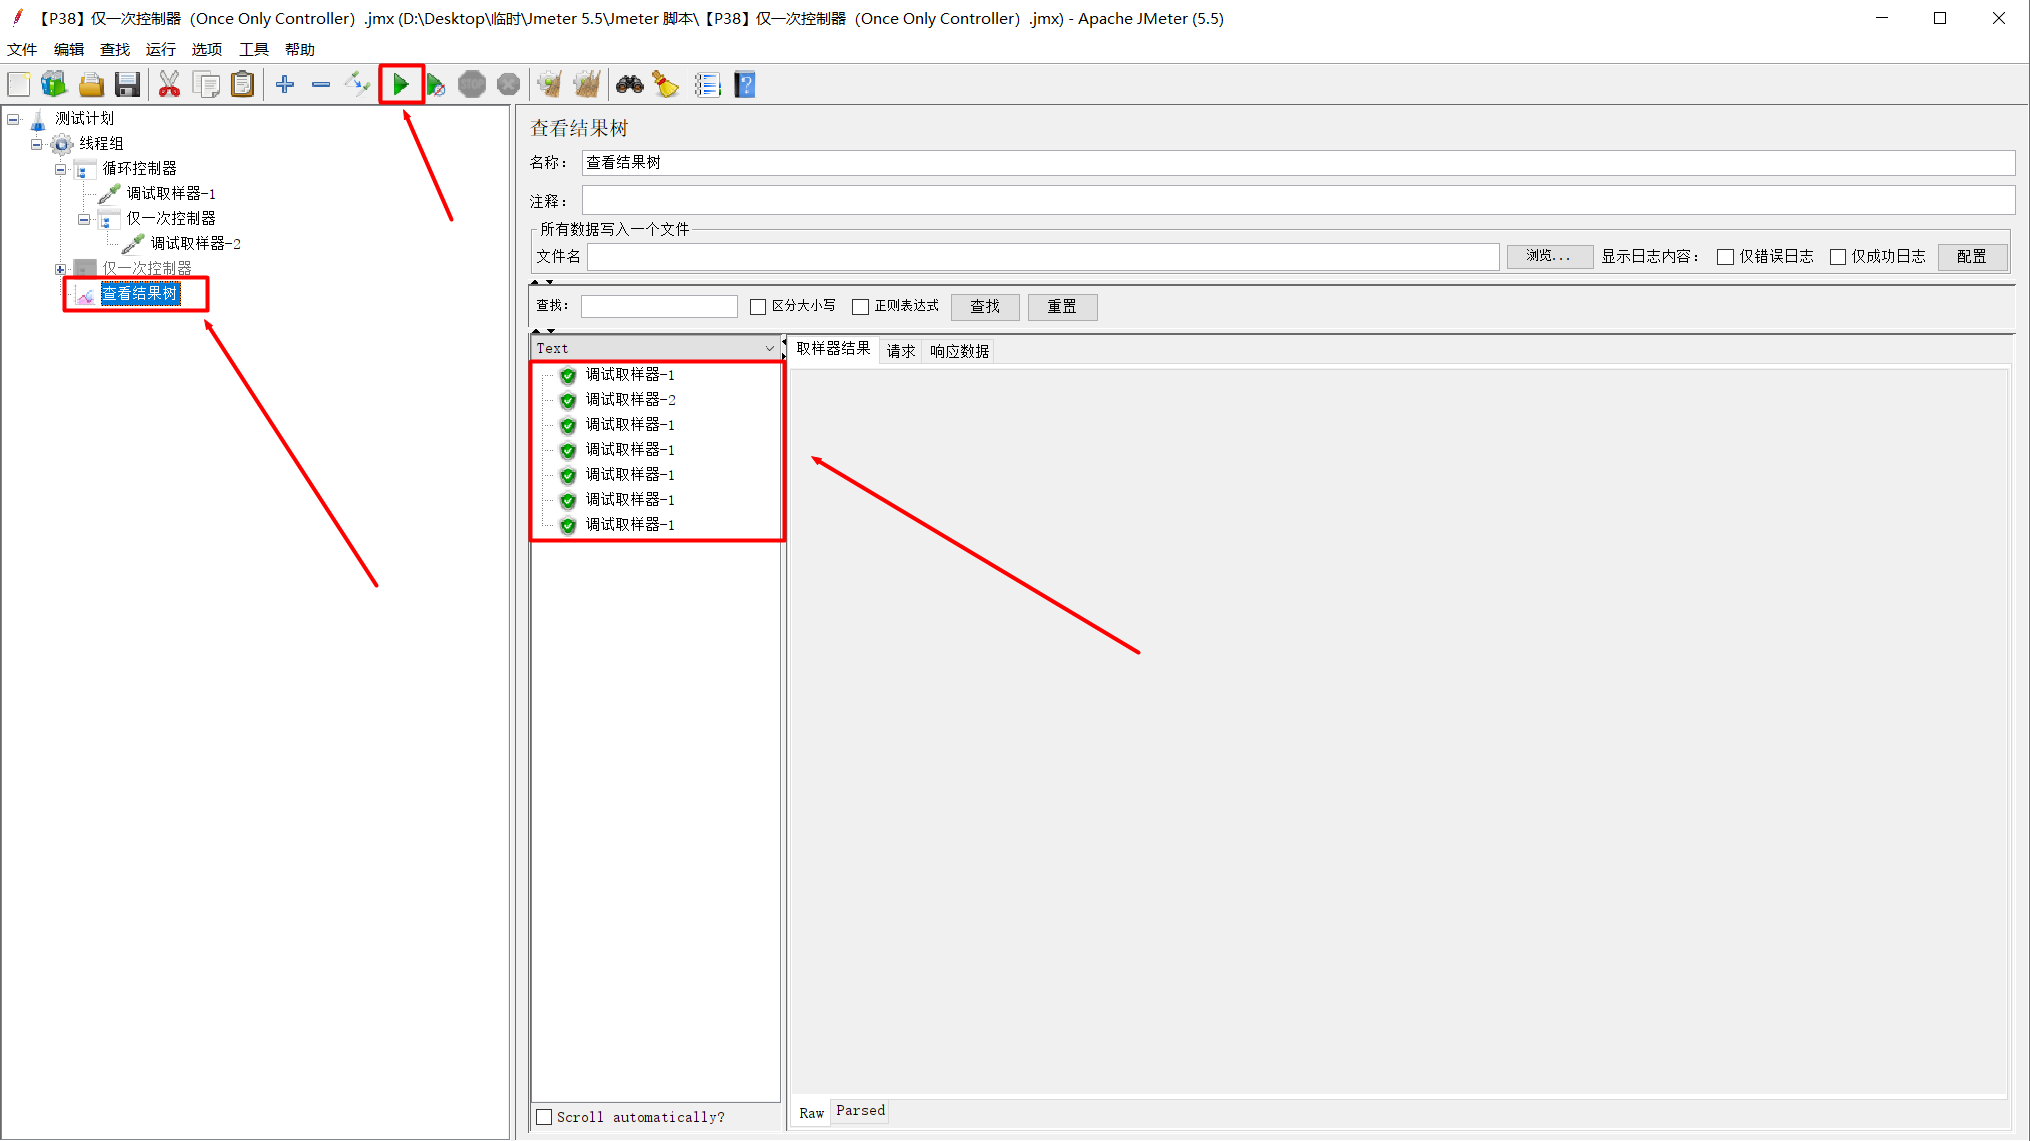Expand the disabled 仅一次控制器 node
2030x1141 pixels.
pyautogui.click(x=60, y=269)
